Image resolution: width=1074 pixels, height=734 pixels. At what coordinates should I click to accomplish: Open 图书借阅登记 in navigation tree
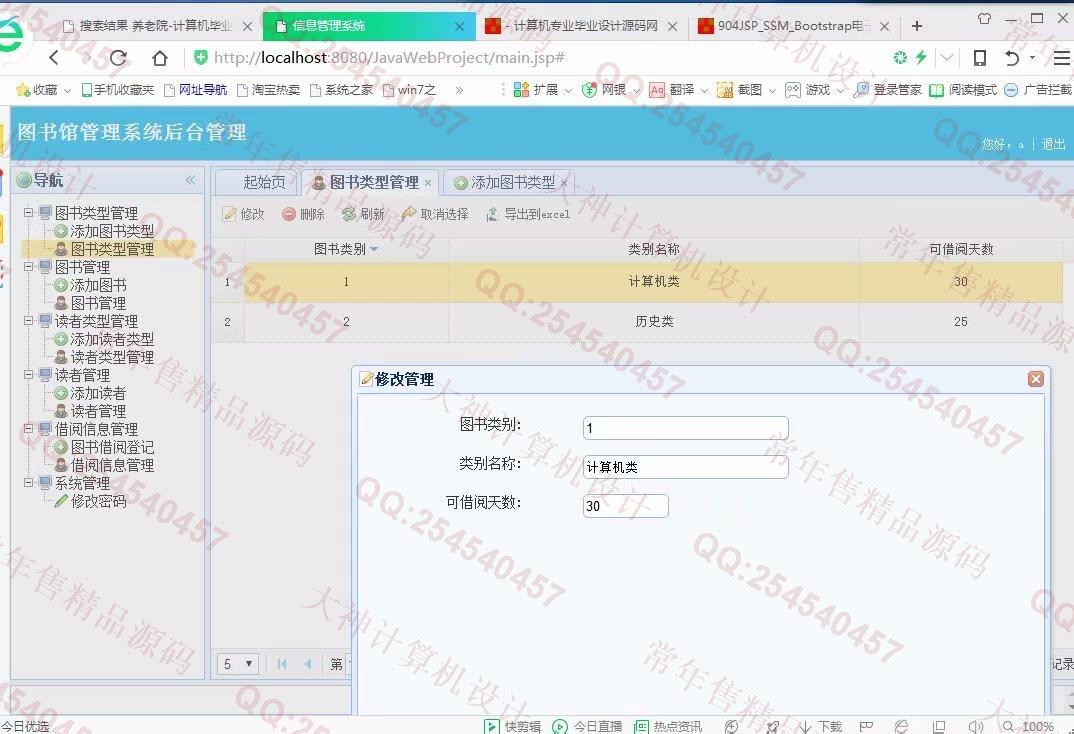pos(112,447)
